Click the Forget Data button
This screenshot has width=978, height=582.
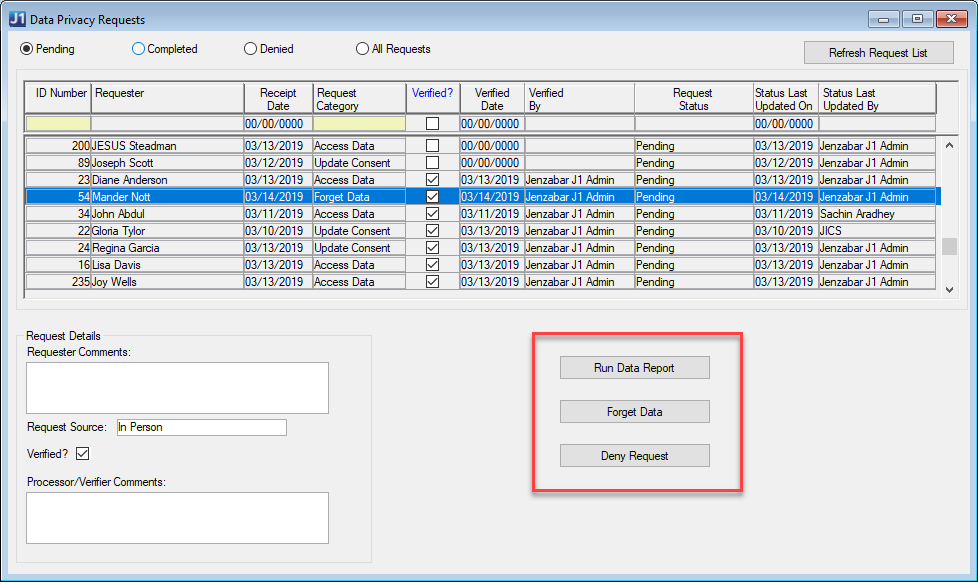point(634,412)
